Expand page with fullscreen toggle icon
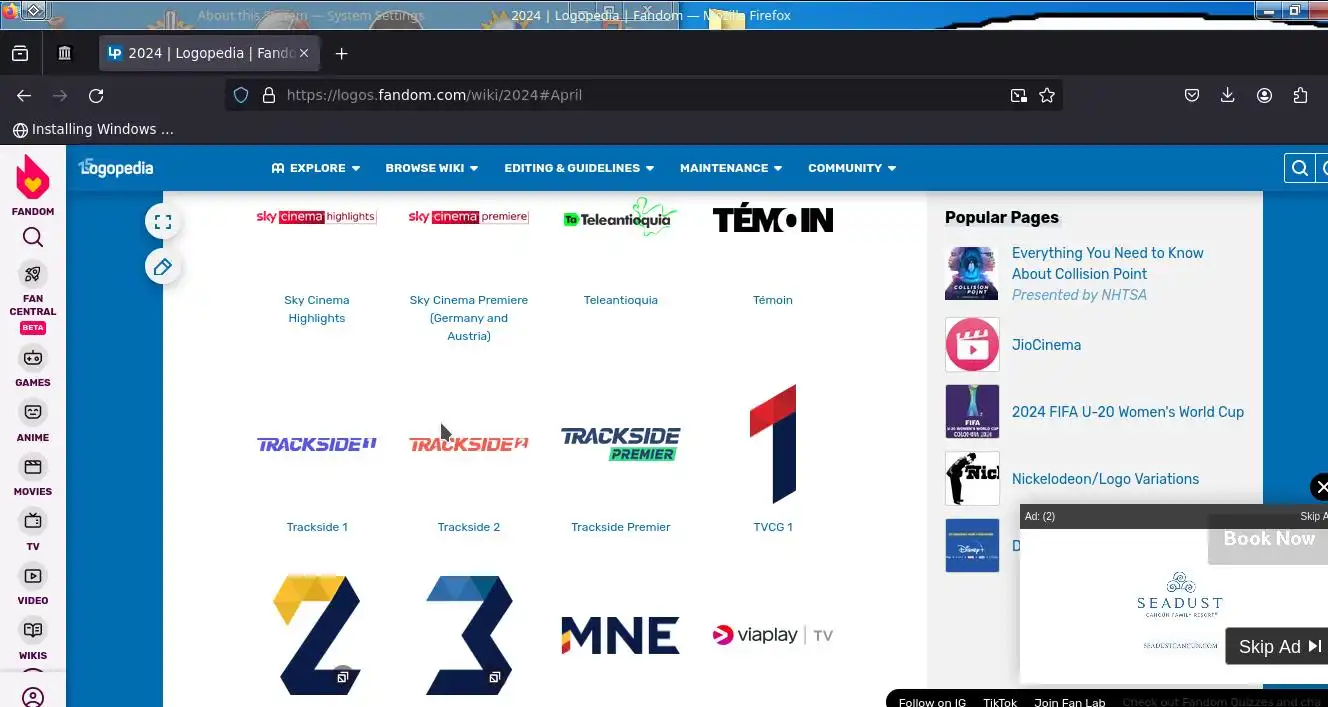The height and width of the screenshot is (707, 1328). pyautogui.click(x=163, y=222)
